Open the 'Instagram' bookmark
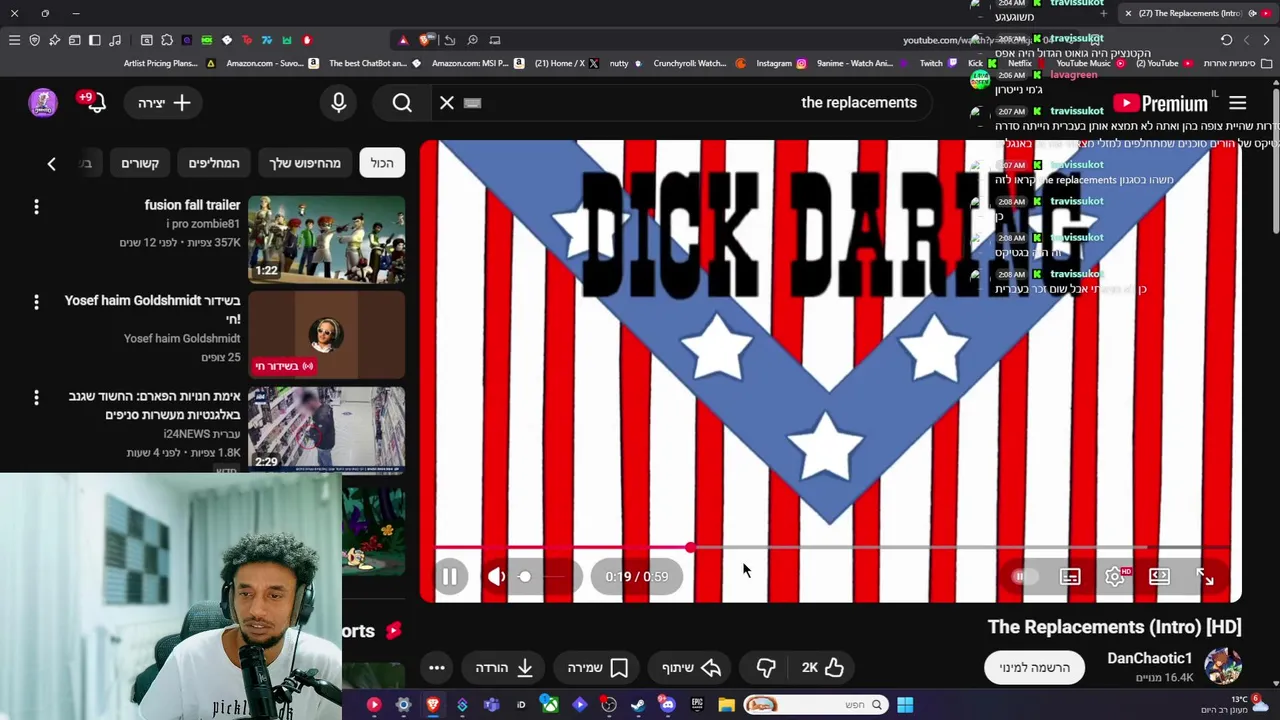1280x720 pixels. [x=780, y=63]
